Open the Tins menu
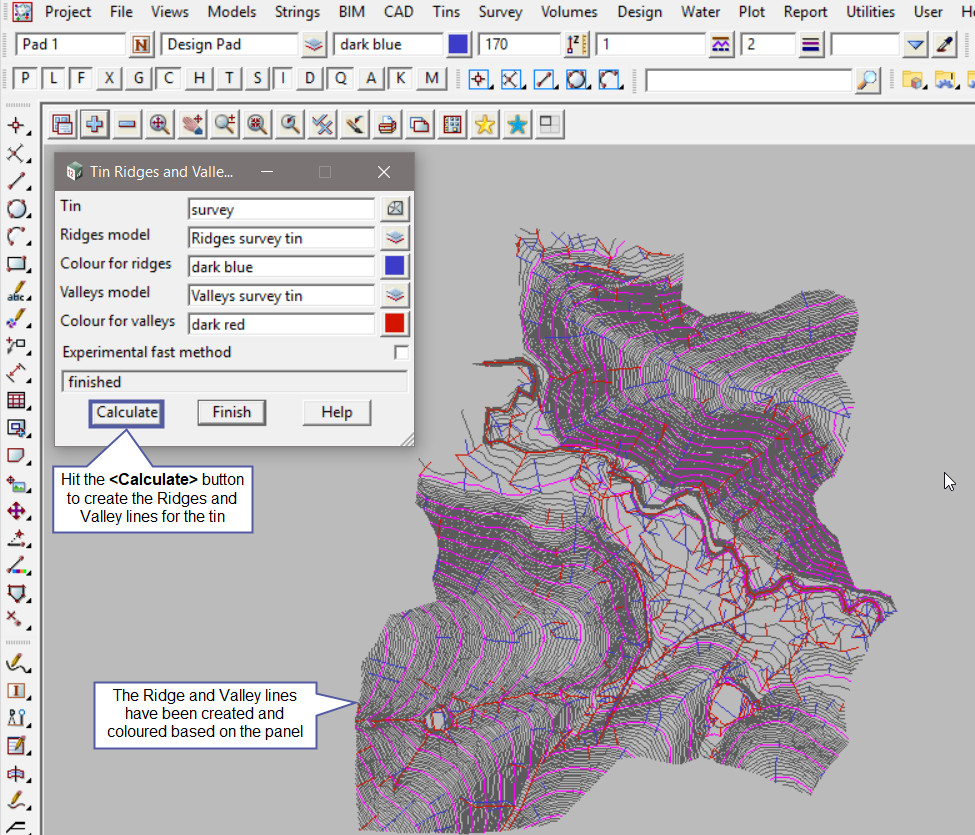The height and width of the screenshot is (835, 975). coord(447,12)
